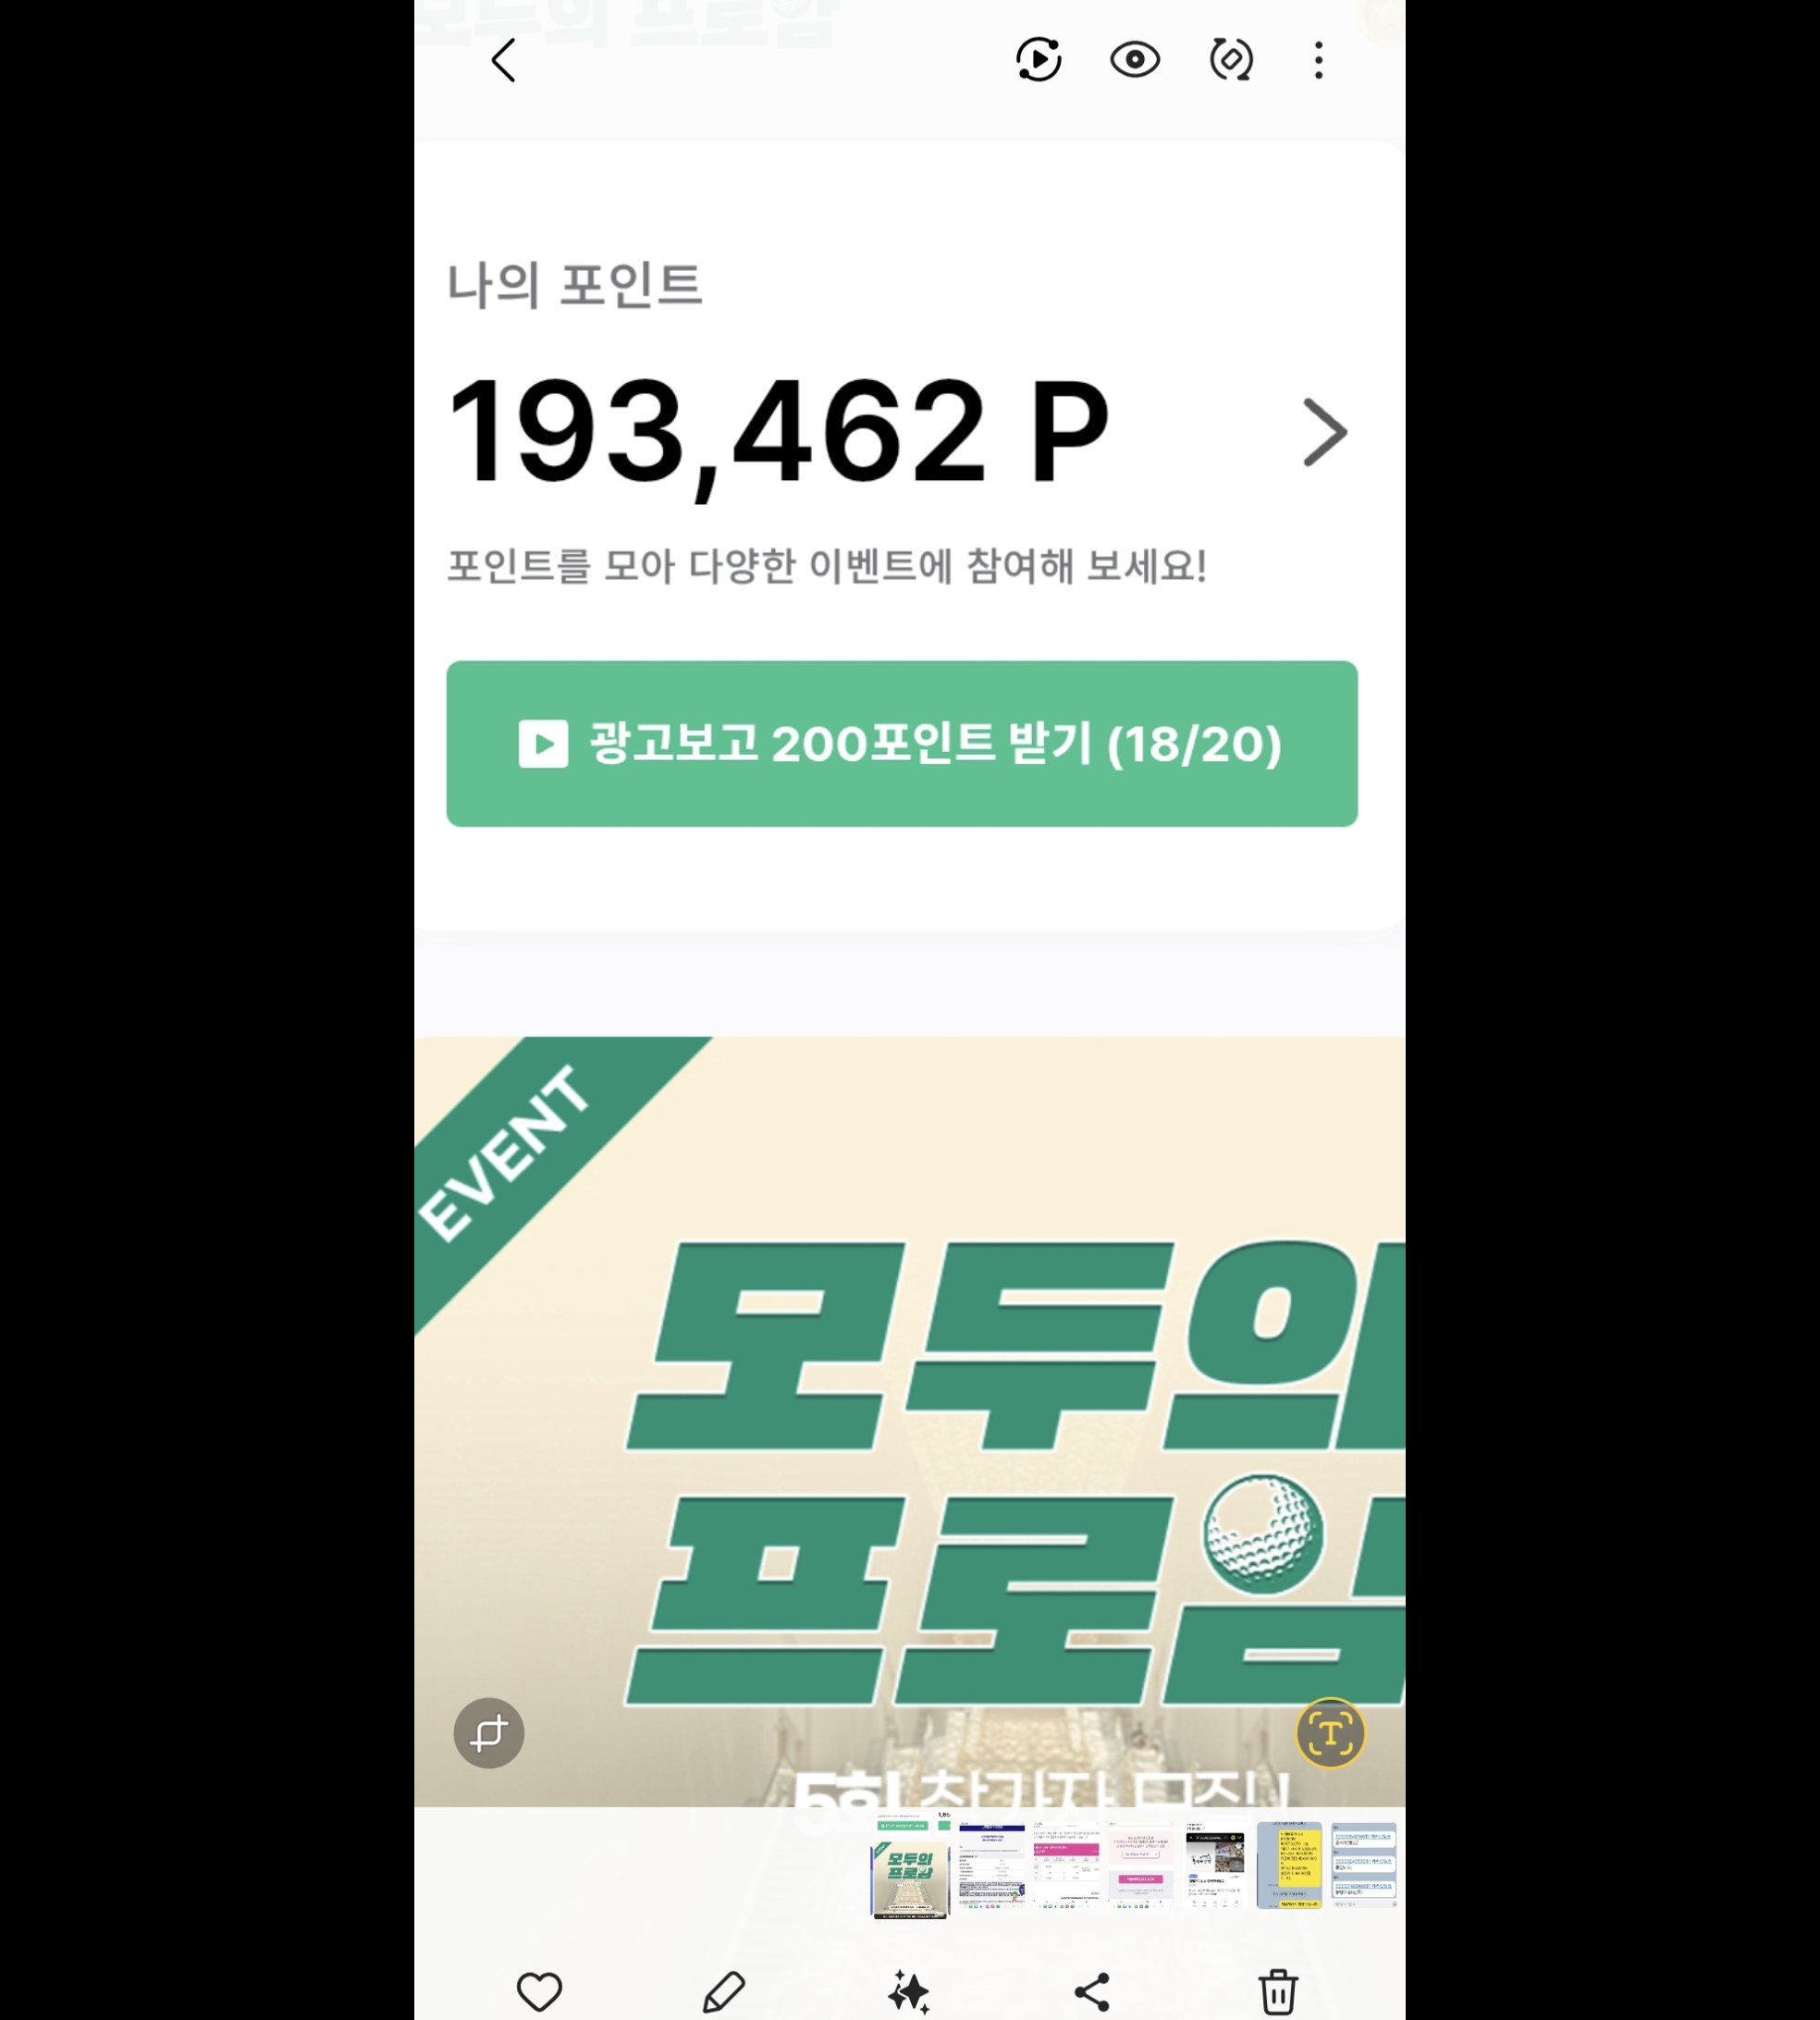Viewport: 1820px width, 2020px height.
Task: Open the sparkle AI edit tool
Action: [x=909, y=1992]
